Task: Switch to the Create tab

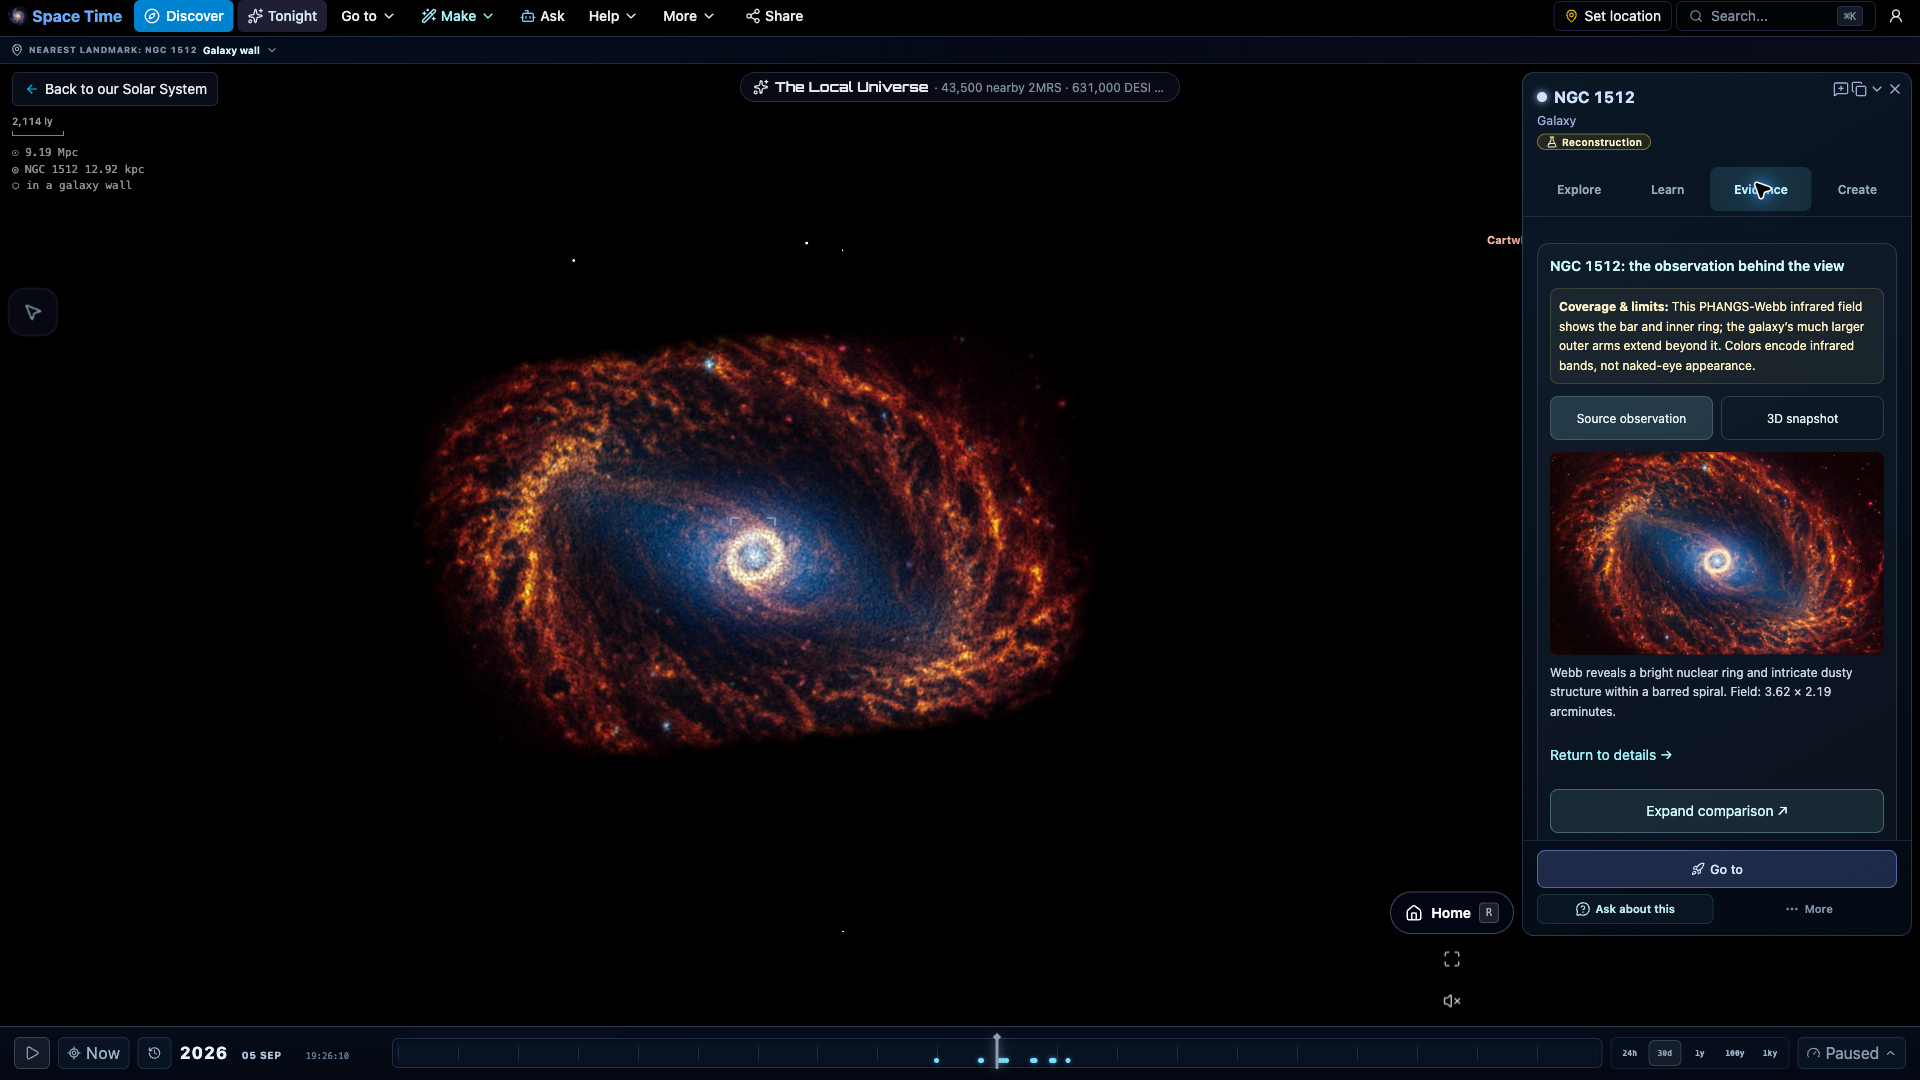Action: pos(1857,190)
